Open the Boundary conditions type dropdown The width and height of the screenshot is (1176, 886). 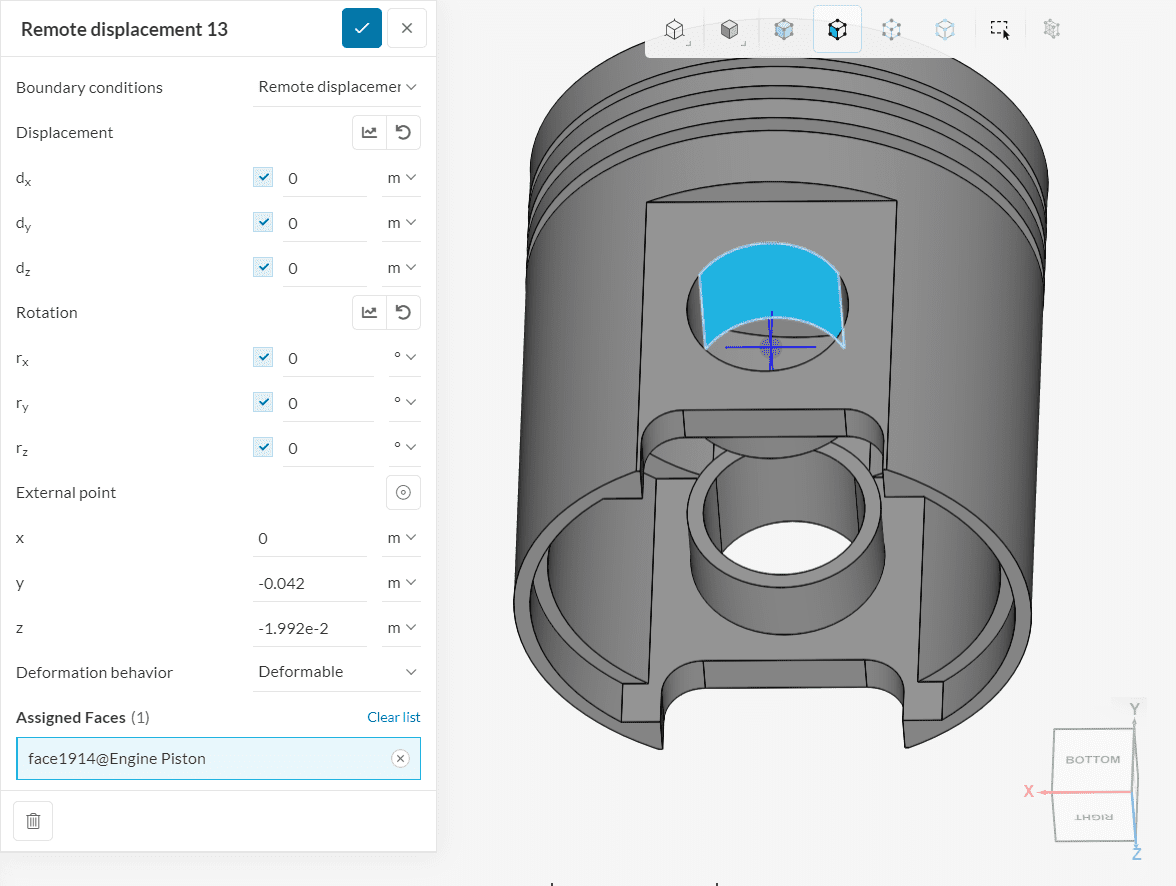pos(337,88)
